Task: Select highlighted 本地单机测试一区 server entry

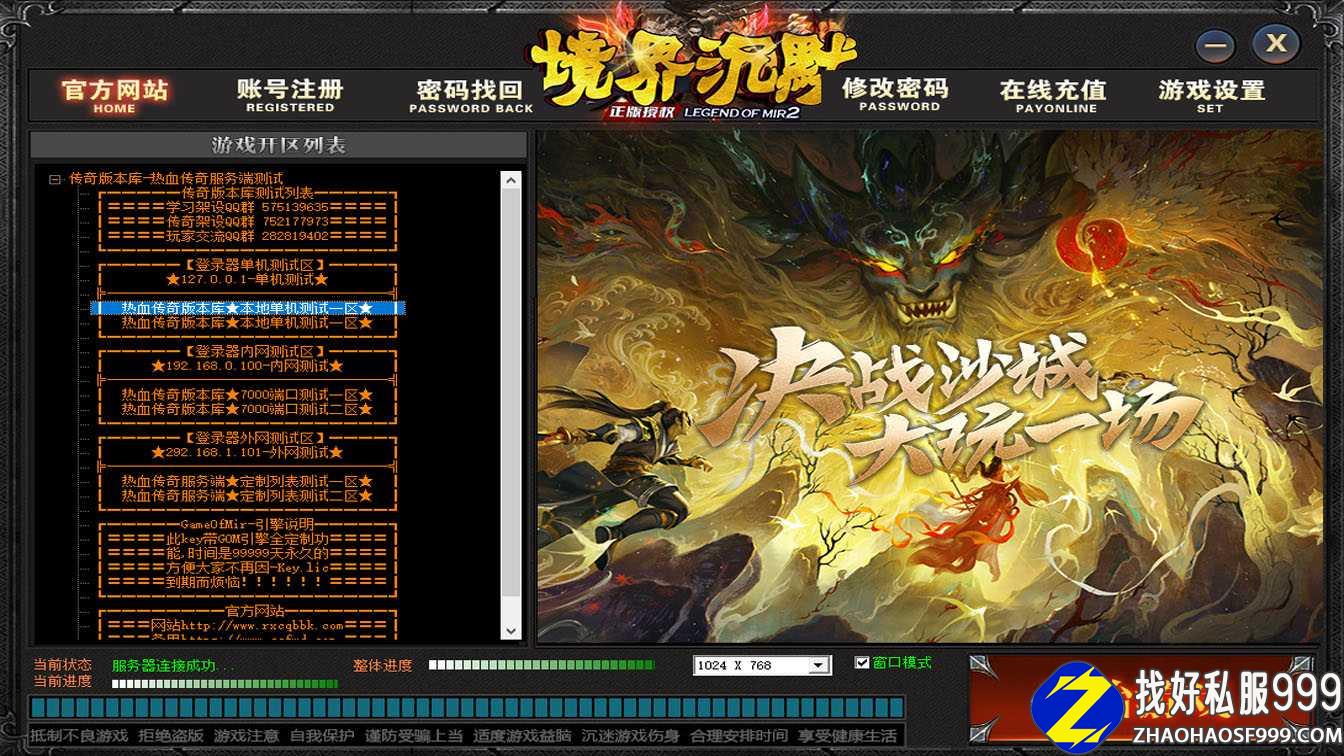Action: click(247, 309)
